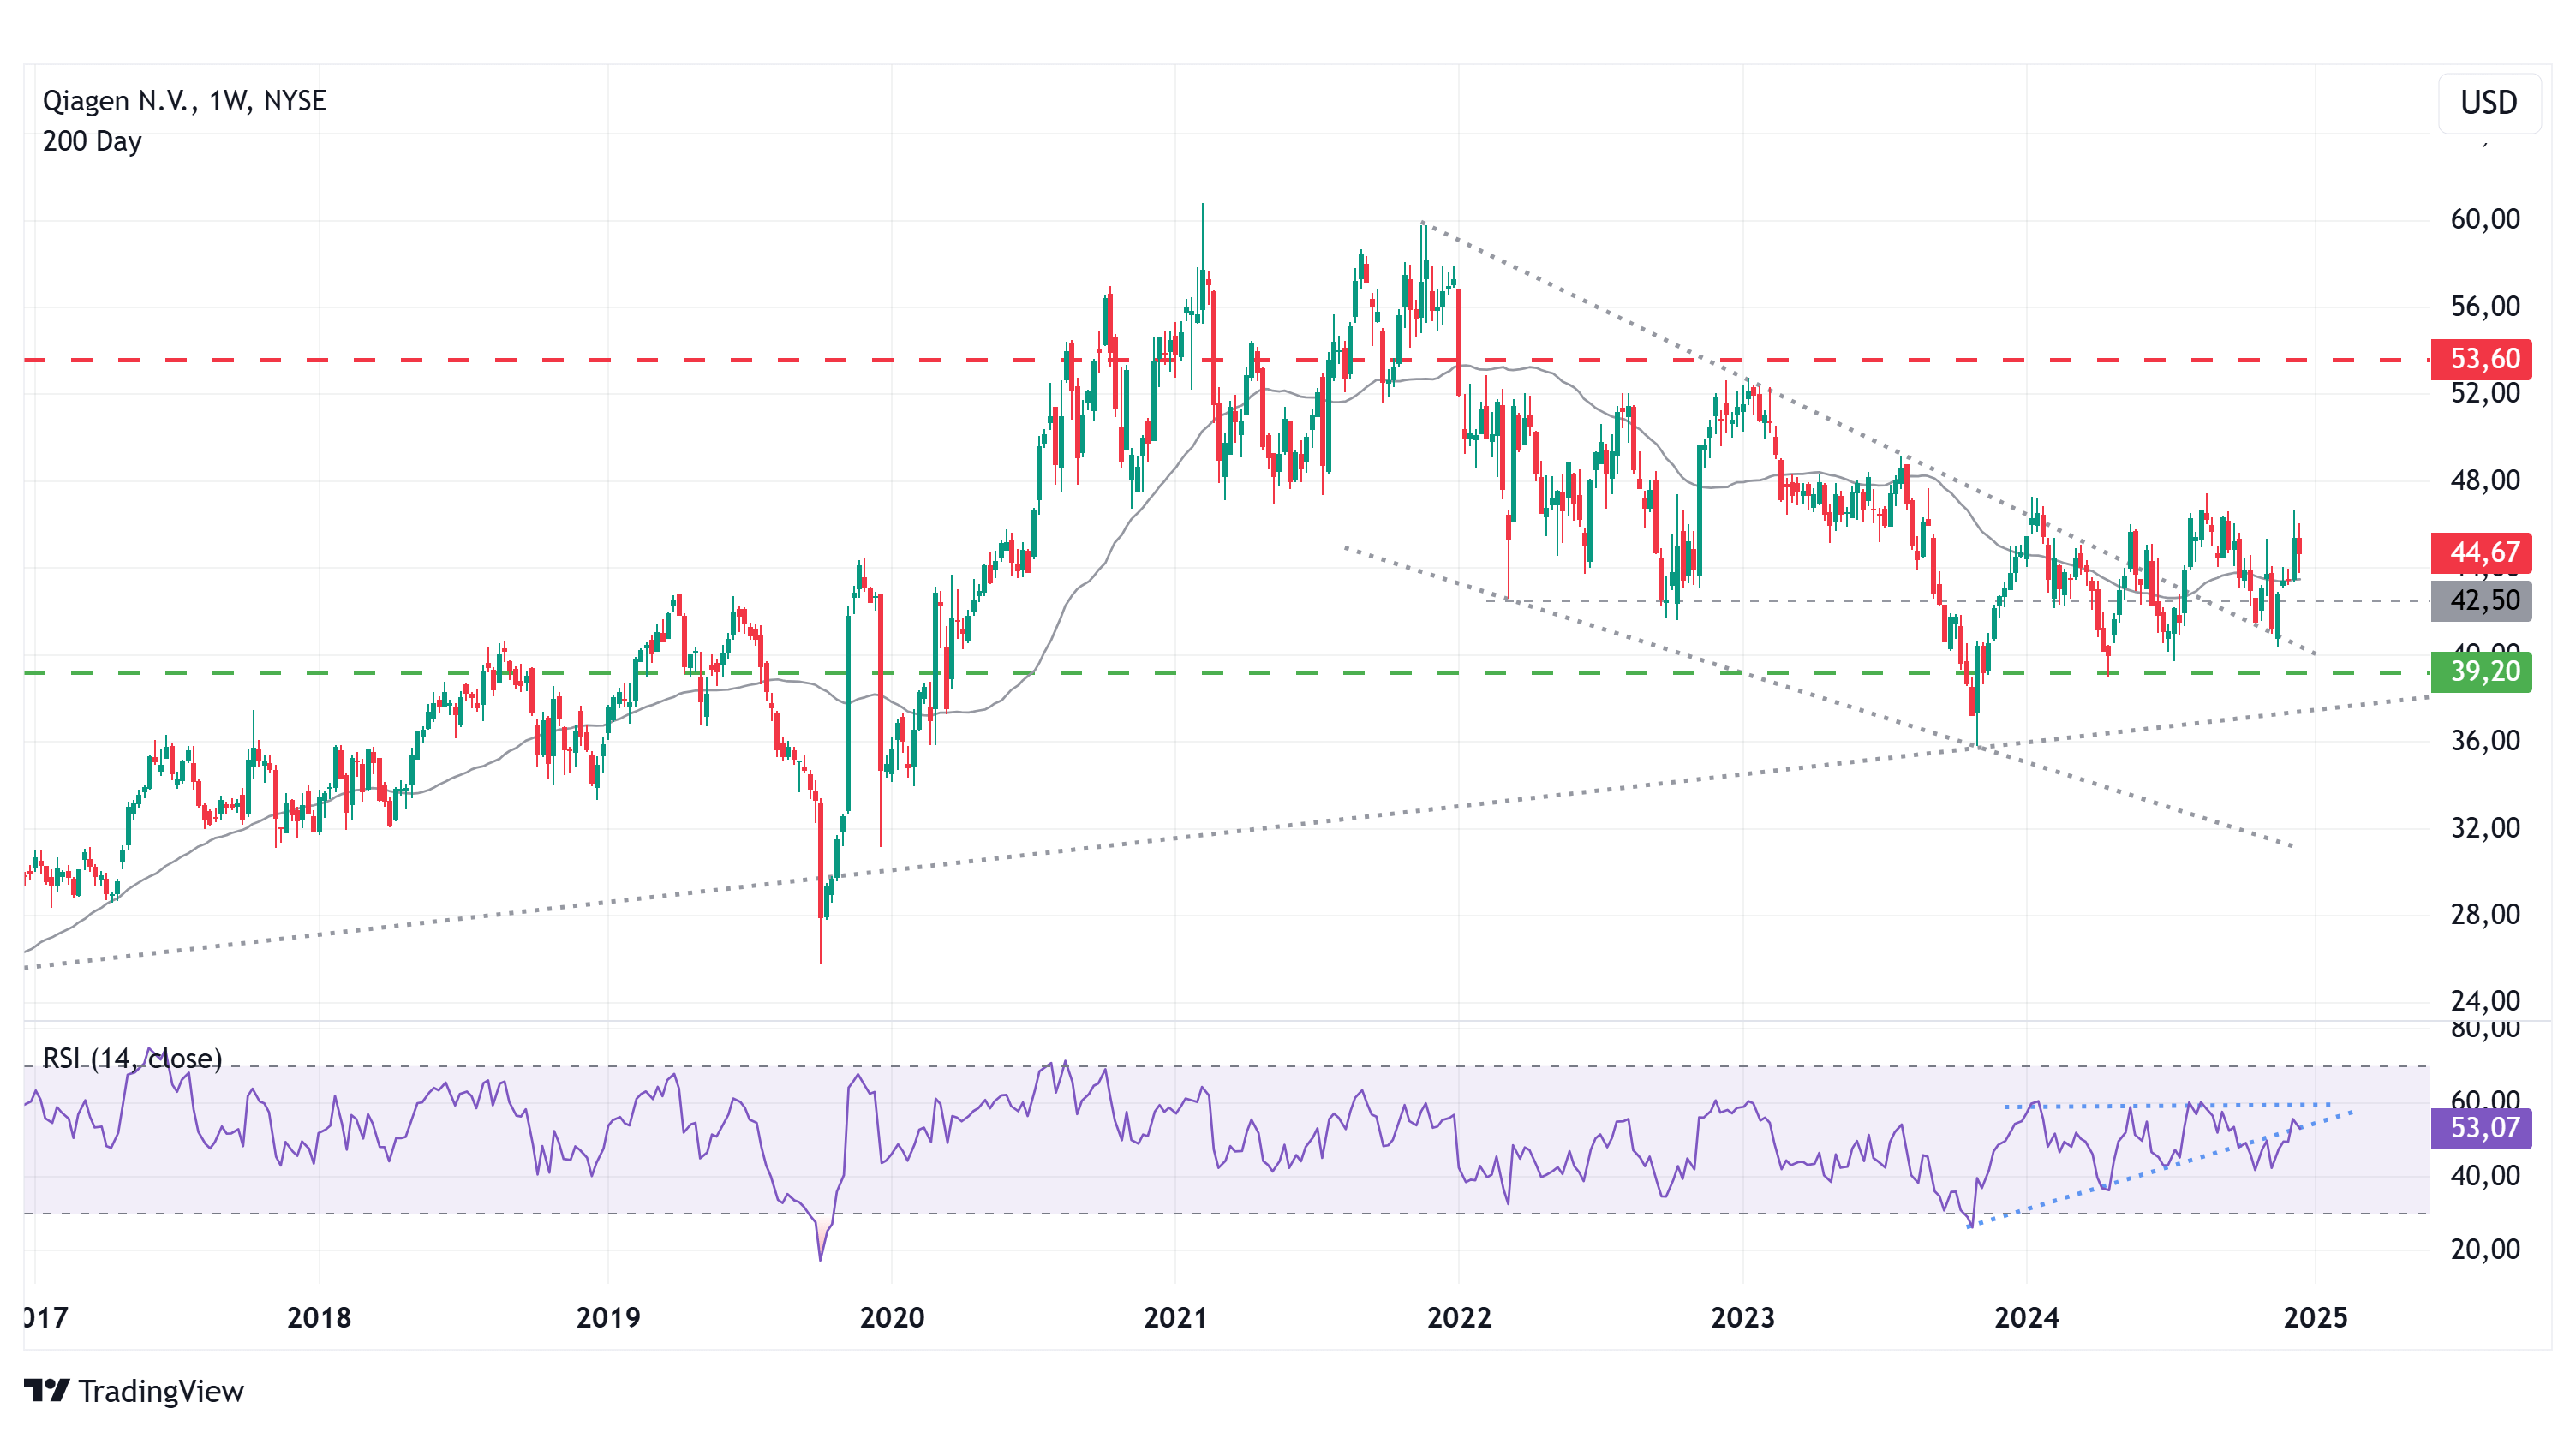
Task: Click the 56,00 price axis label
Action: [2485, 306]
